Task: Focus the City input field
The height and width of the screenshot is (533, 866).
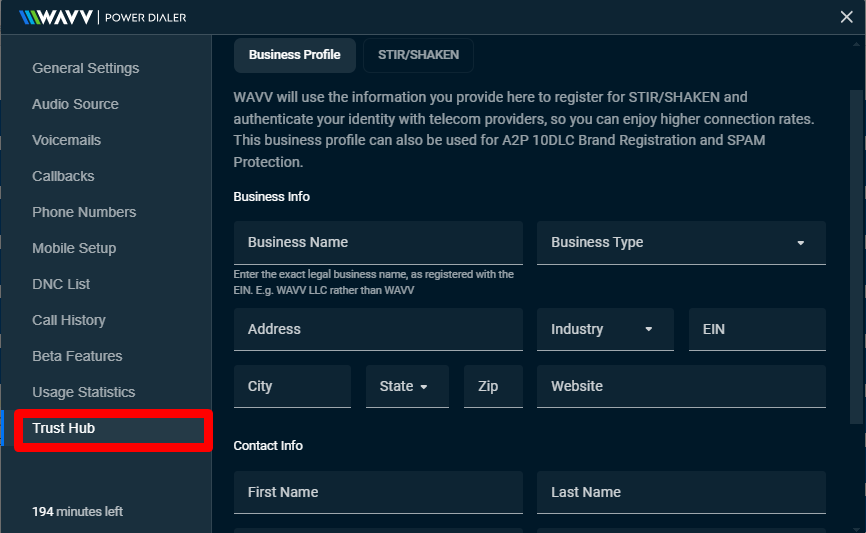Action: click(292, 386)
